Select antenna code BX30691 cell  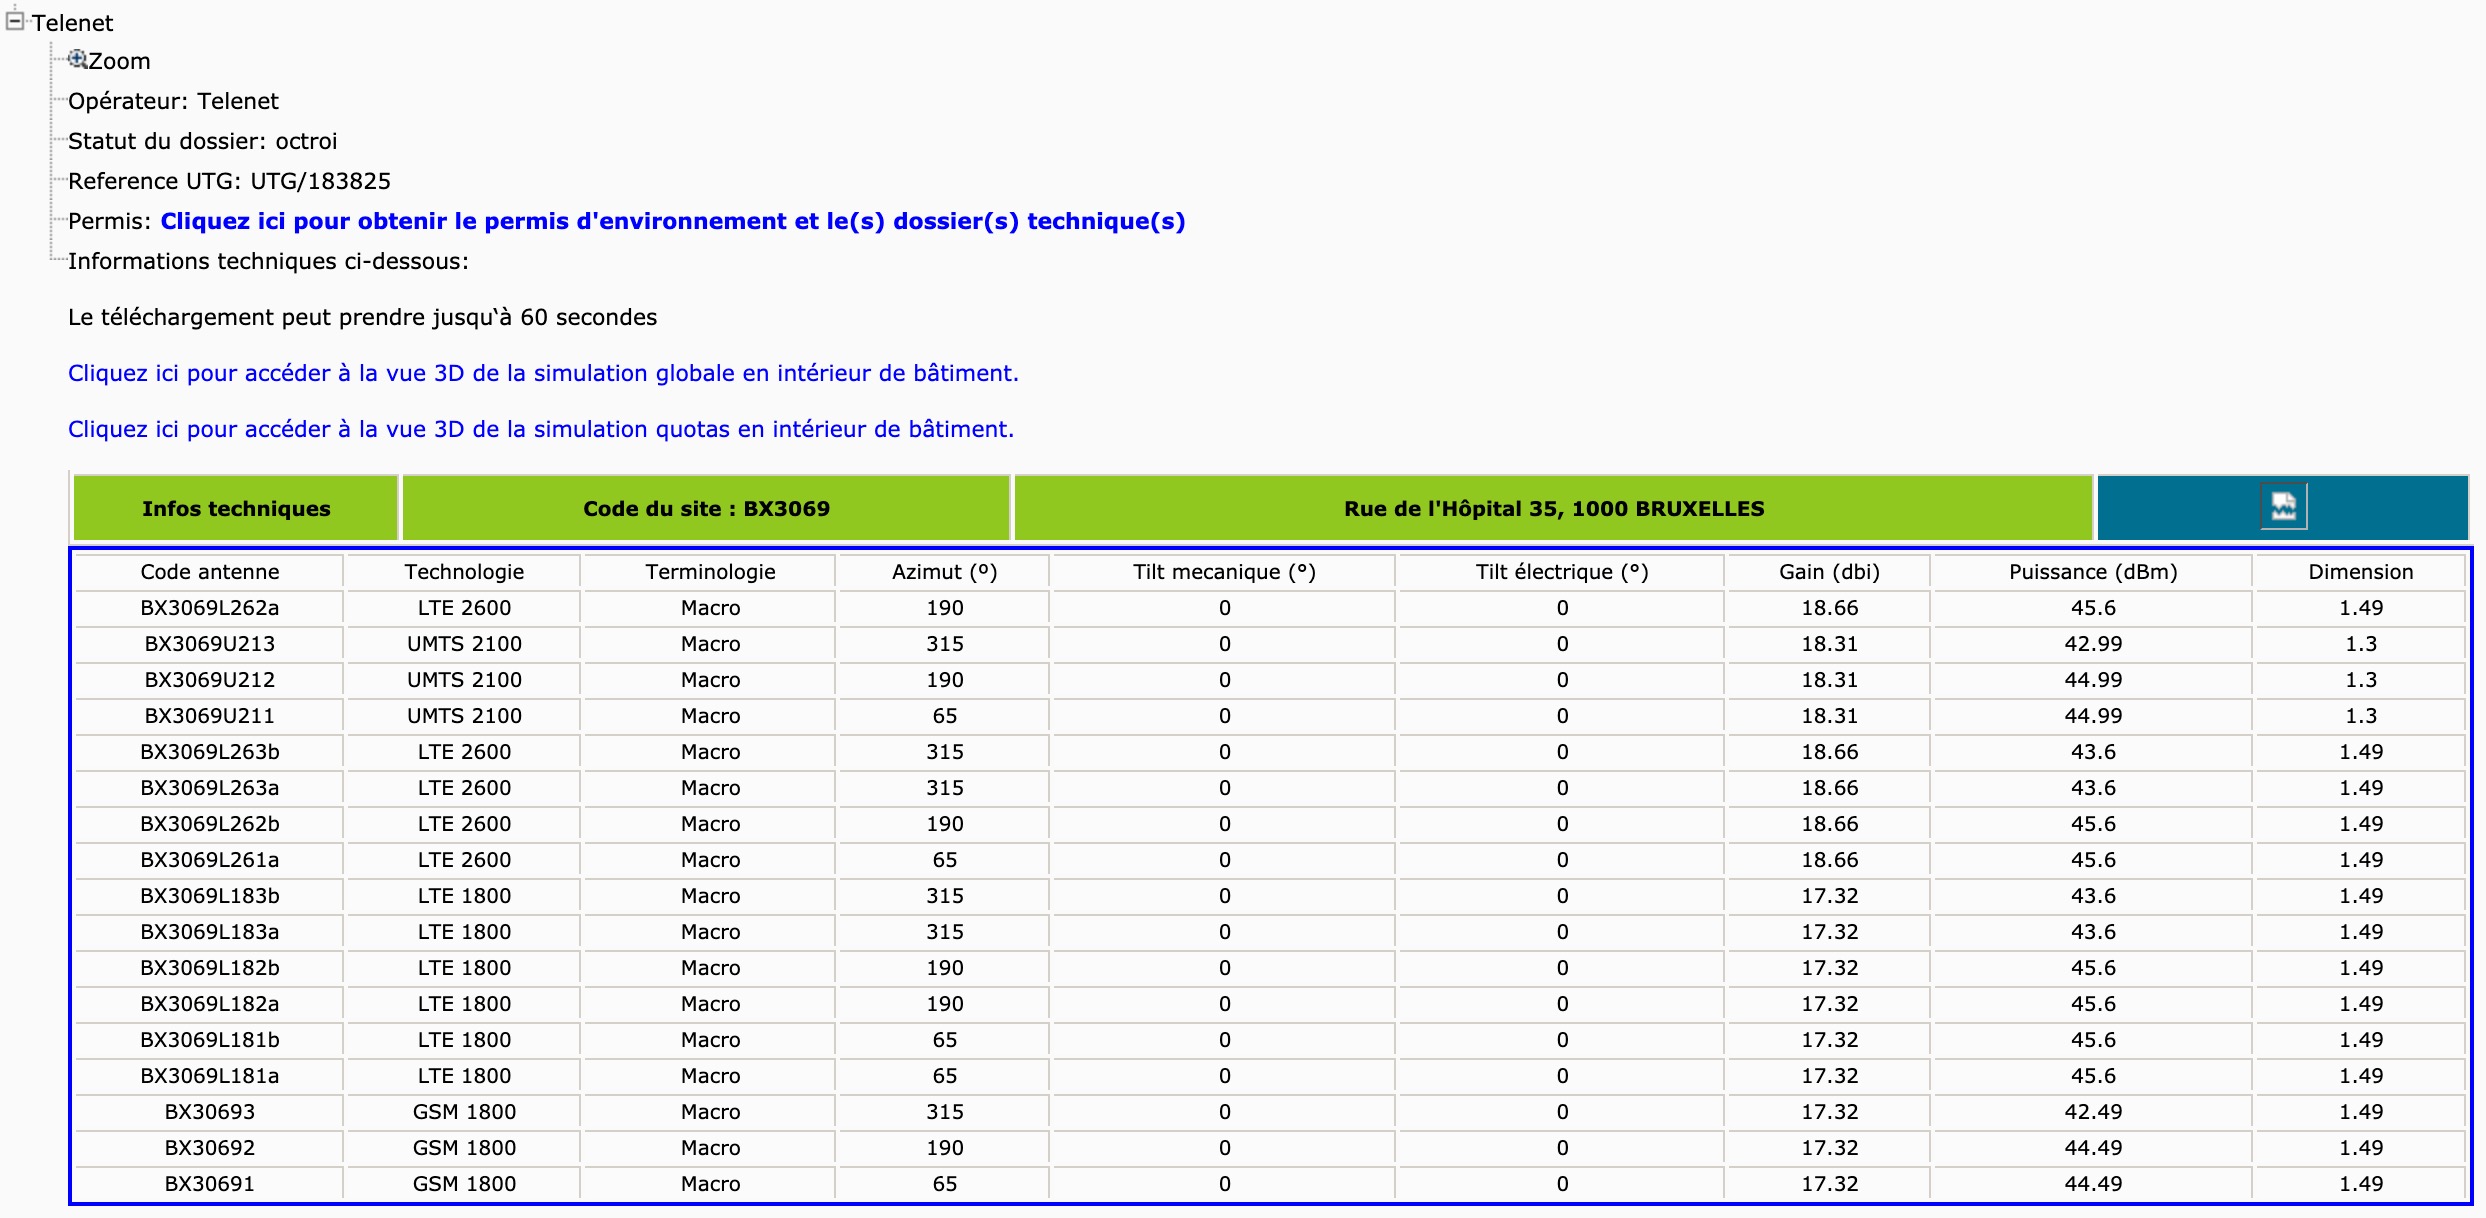[x=210, y=1184]
